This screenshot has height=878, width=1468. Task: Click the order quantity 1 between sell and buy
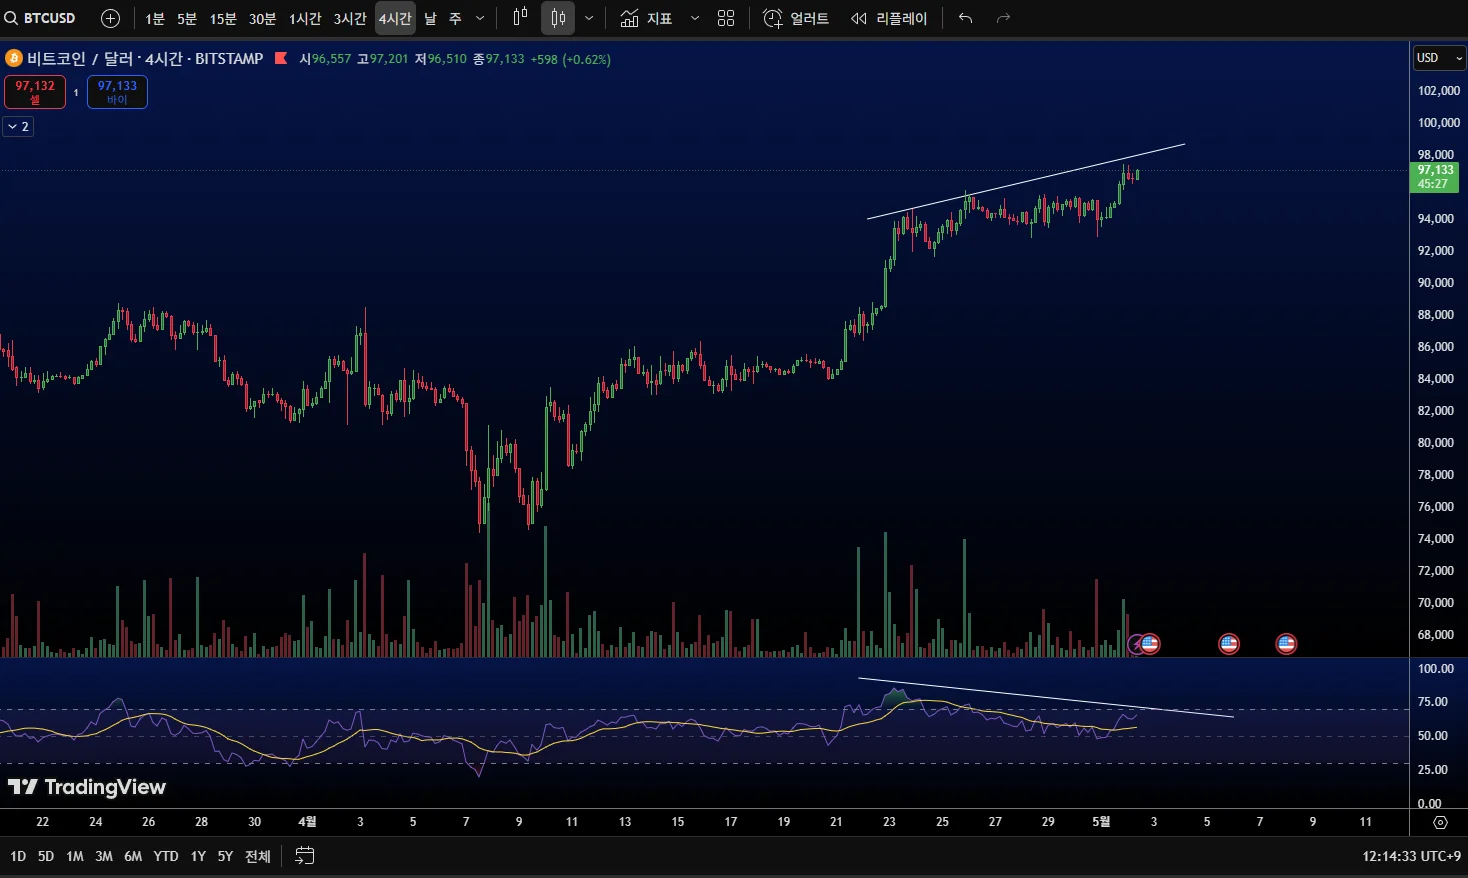tap(76, 93)
